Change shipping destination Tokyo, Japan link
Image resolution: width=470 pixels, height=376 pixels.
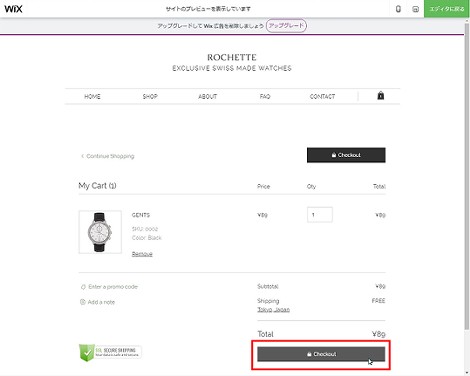273,310
